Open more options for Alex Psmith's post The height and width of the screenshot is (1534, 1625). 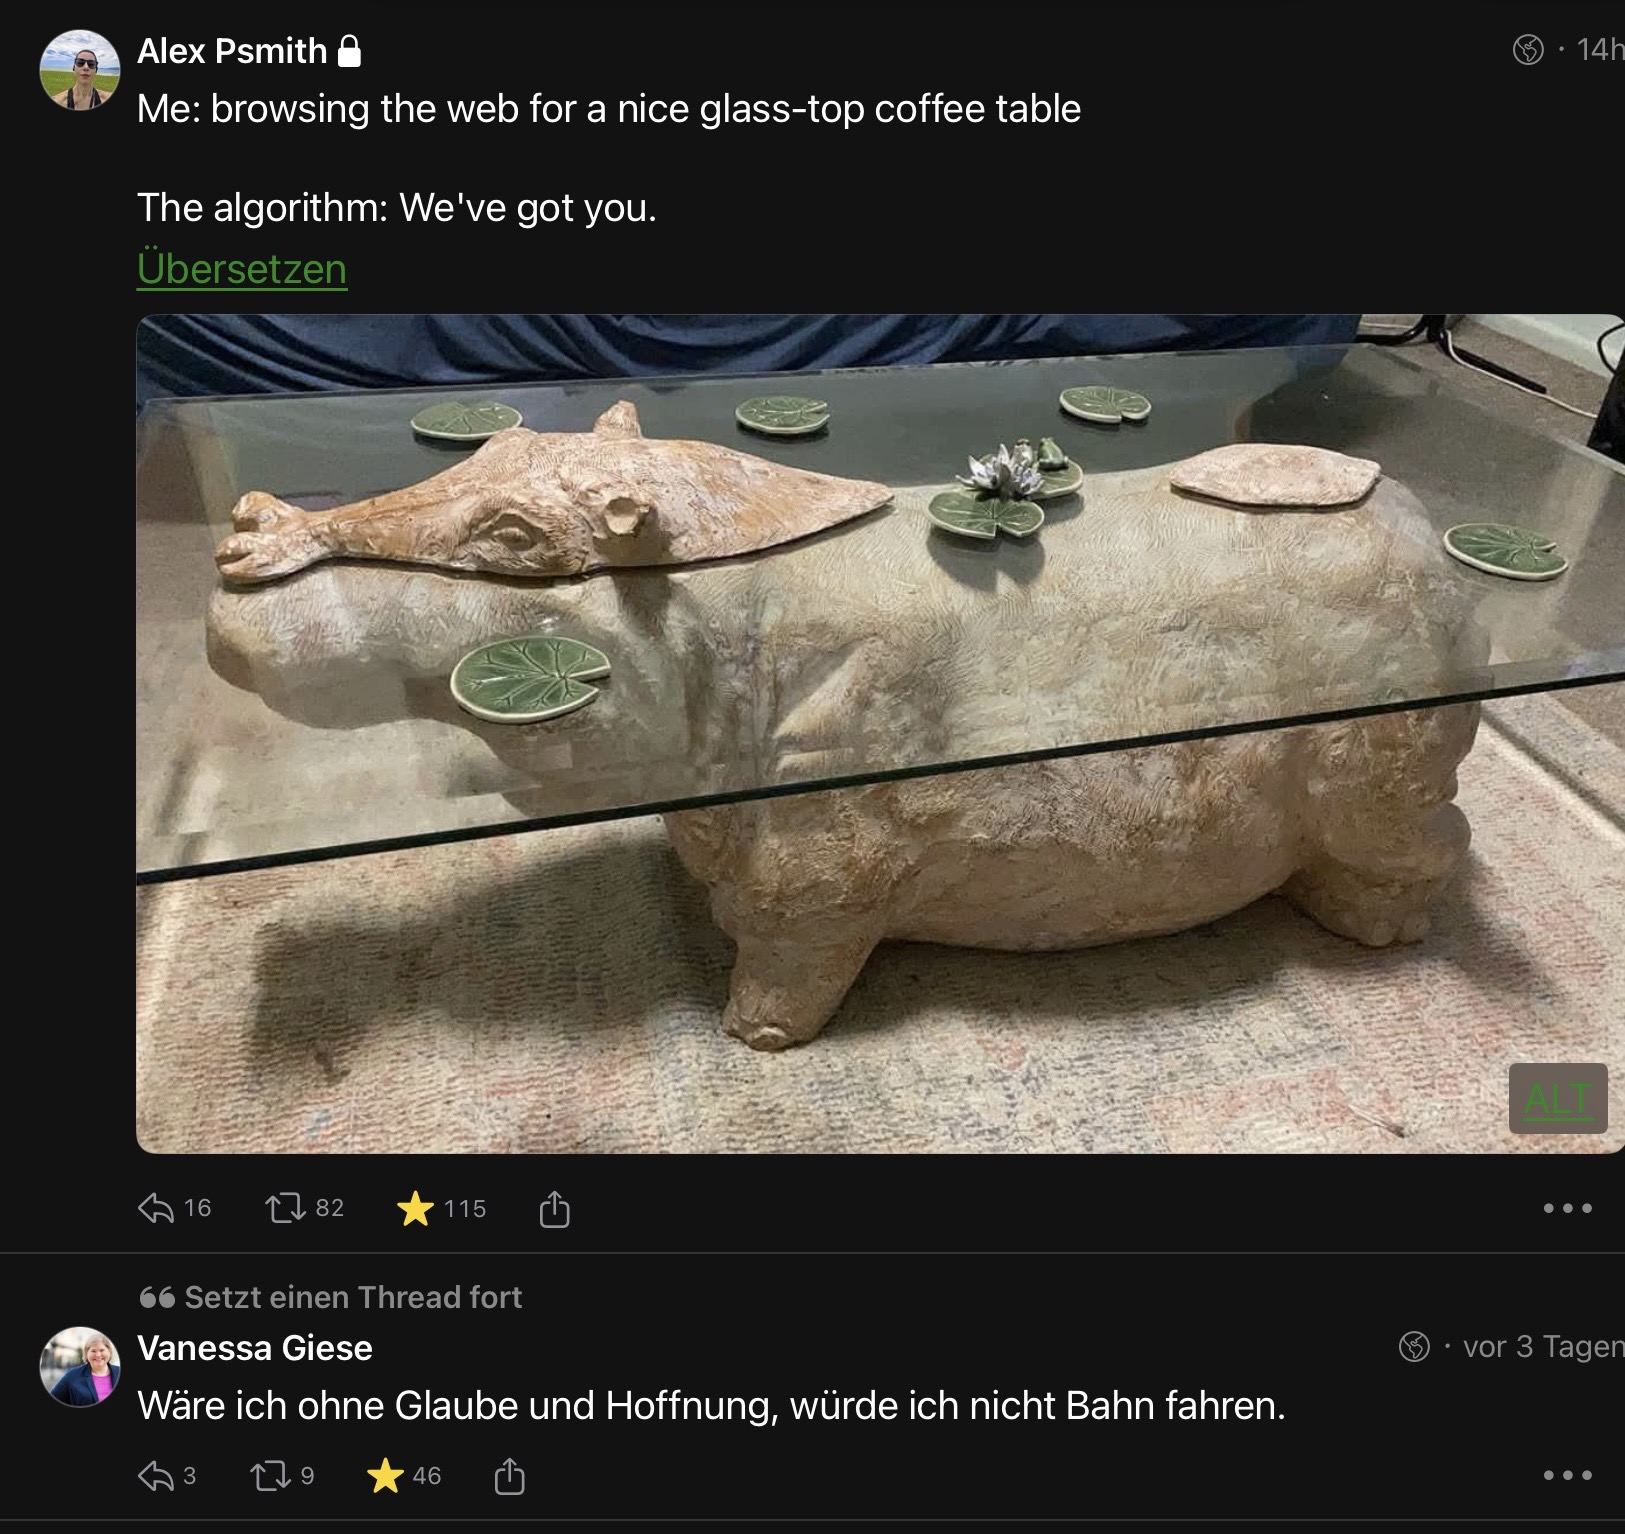1567,1209
